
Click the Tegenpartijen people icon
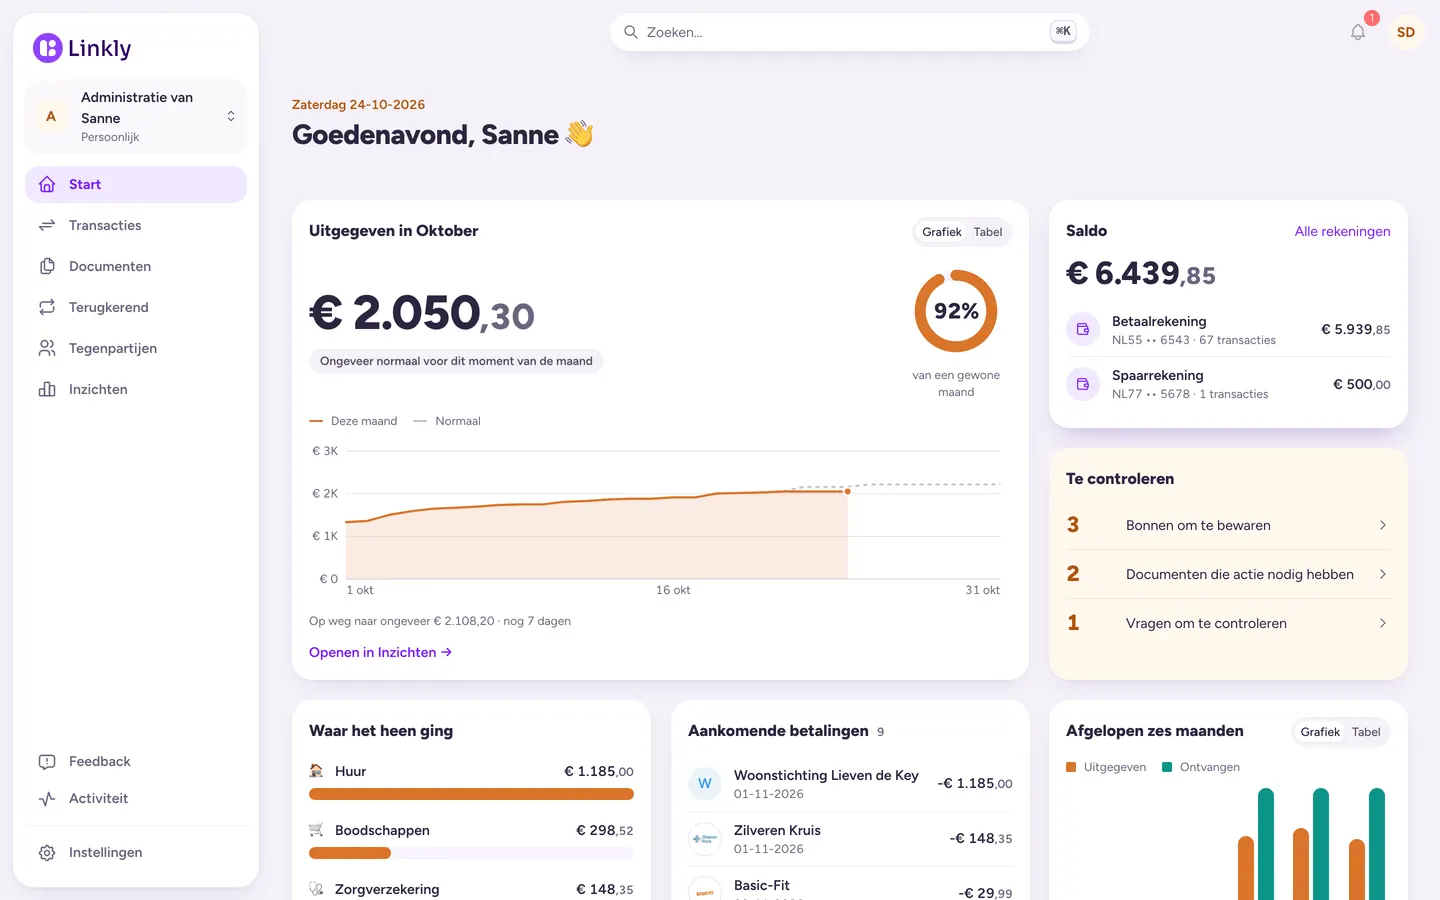point(47,348)
